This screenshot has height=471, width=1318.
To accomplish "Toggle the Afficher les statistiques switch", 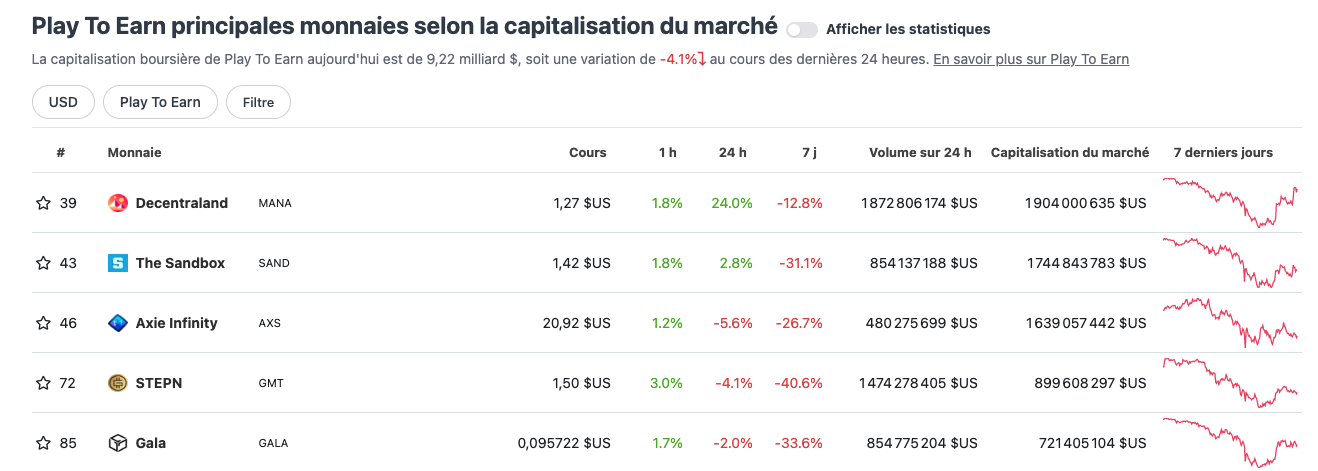I will pyautogui.click(x=802, y=30).
